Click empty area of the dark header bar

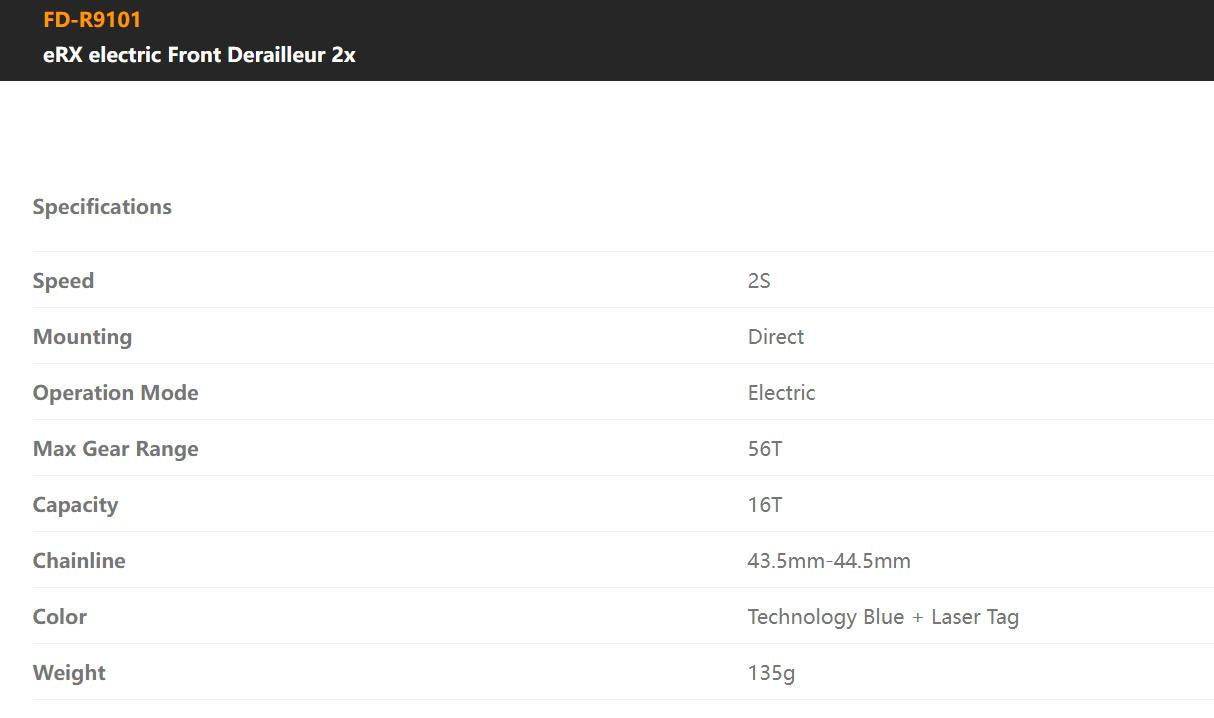[x=800, y=40]
